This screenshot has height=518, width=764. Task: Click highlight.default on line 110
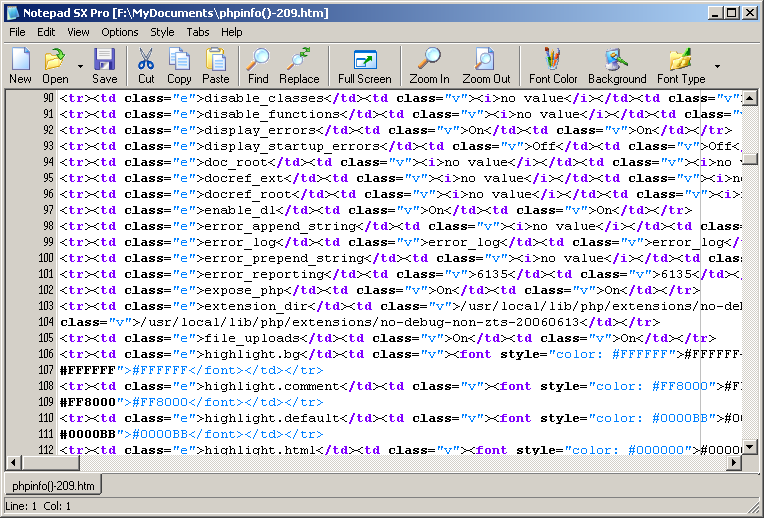coord(272,419)
